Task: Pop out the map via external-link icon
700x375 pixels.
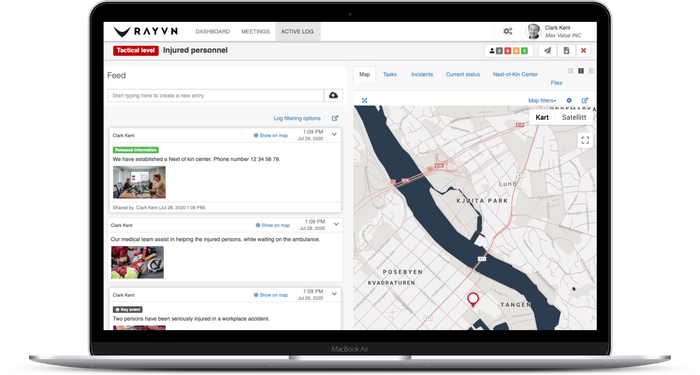Action: coord(584,100)
